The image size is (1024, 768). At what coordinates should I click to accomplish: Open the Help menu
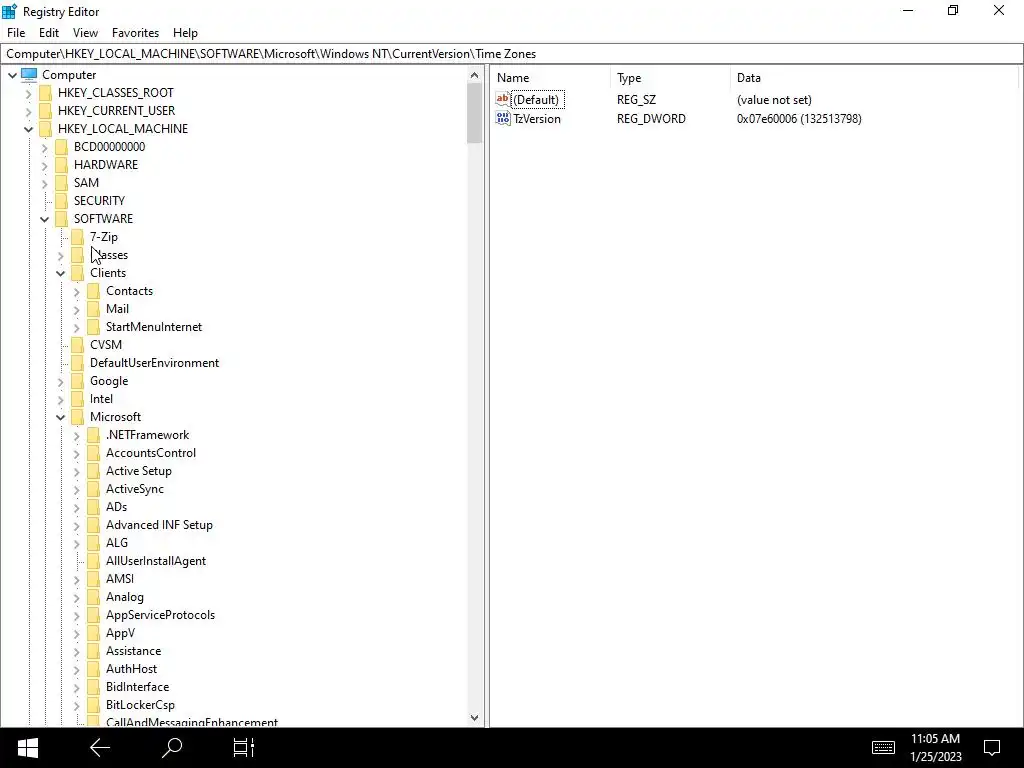185,33
